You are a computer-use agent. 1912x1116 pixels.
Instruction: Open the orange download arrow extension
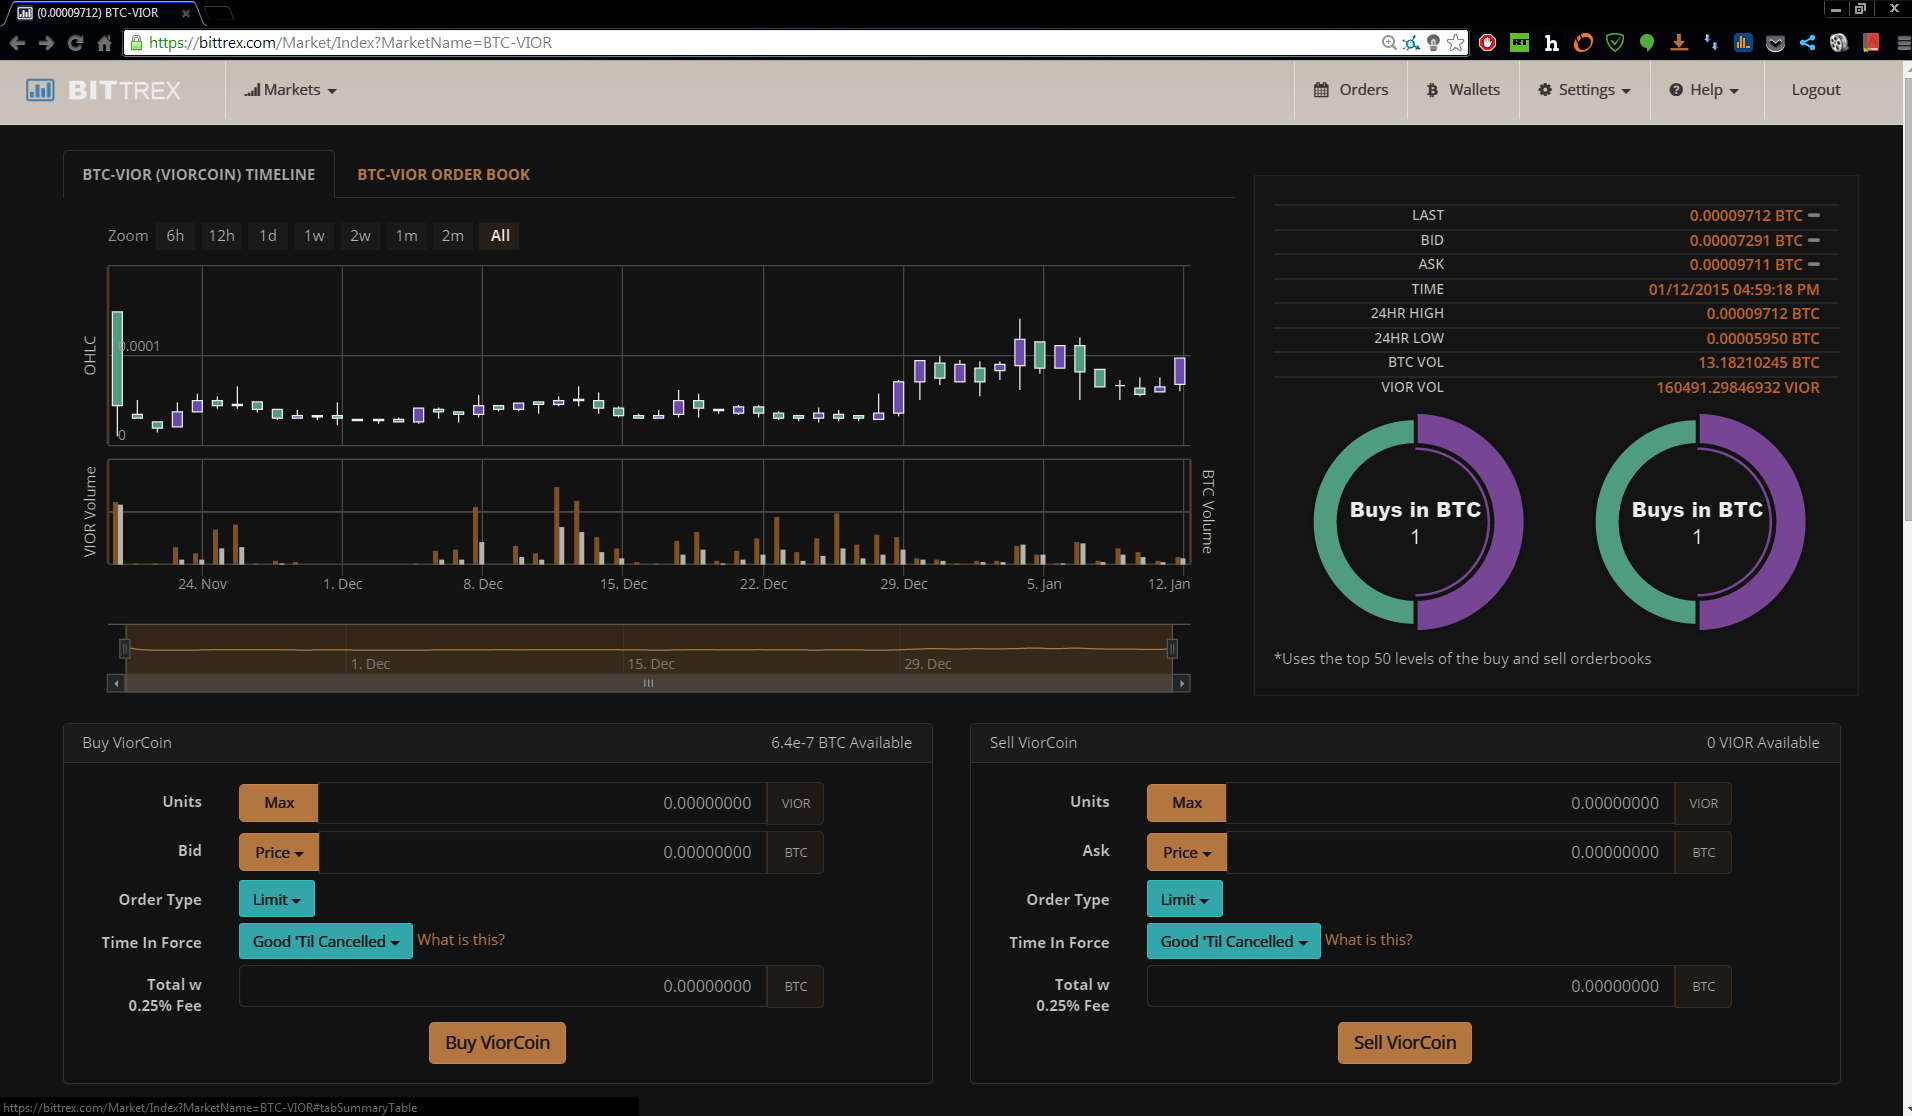1679,43
